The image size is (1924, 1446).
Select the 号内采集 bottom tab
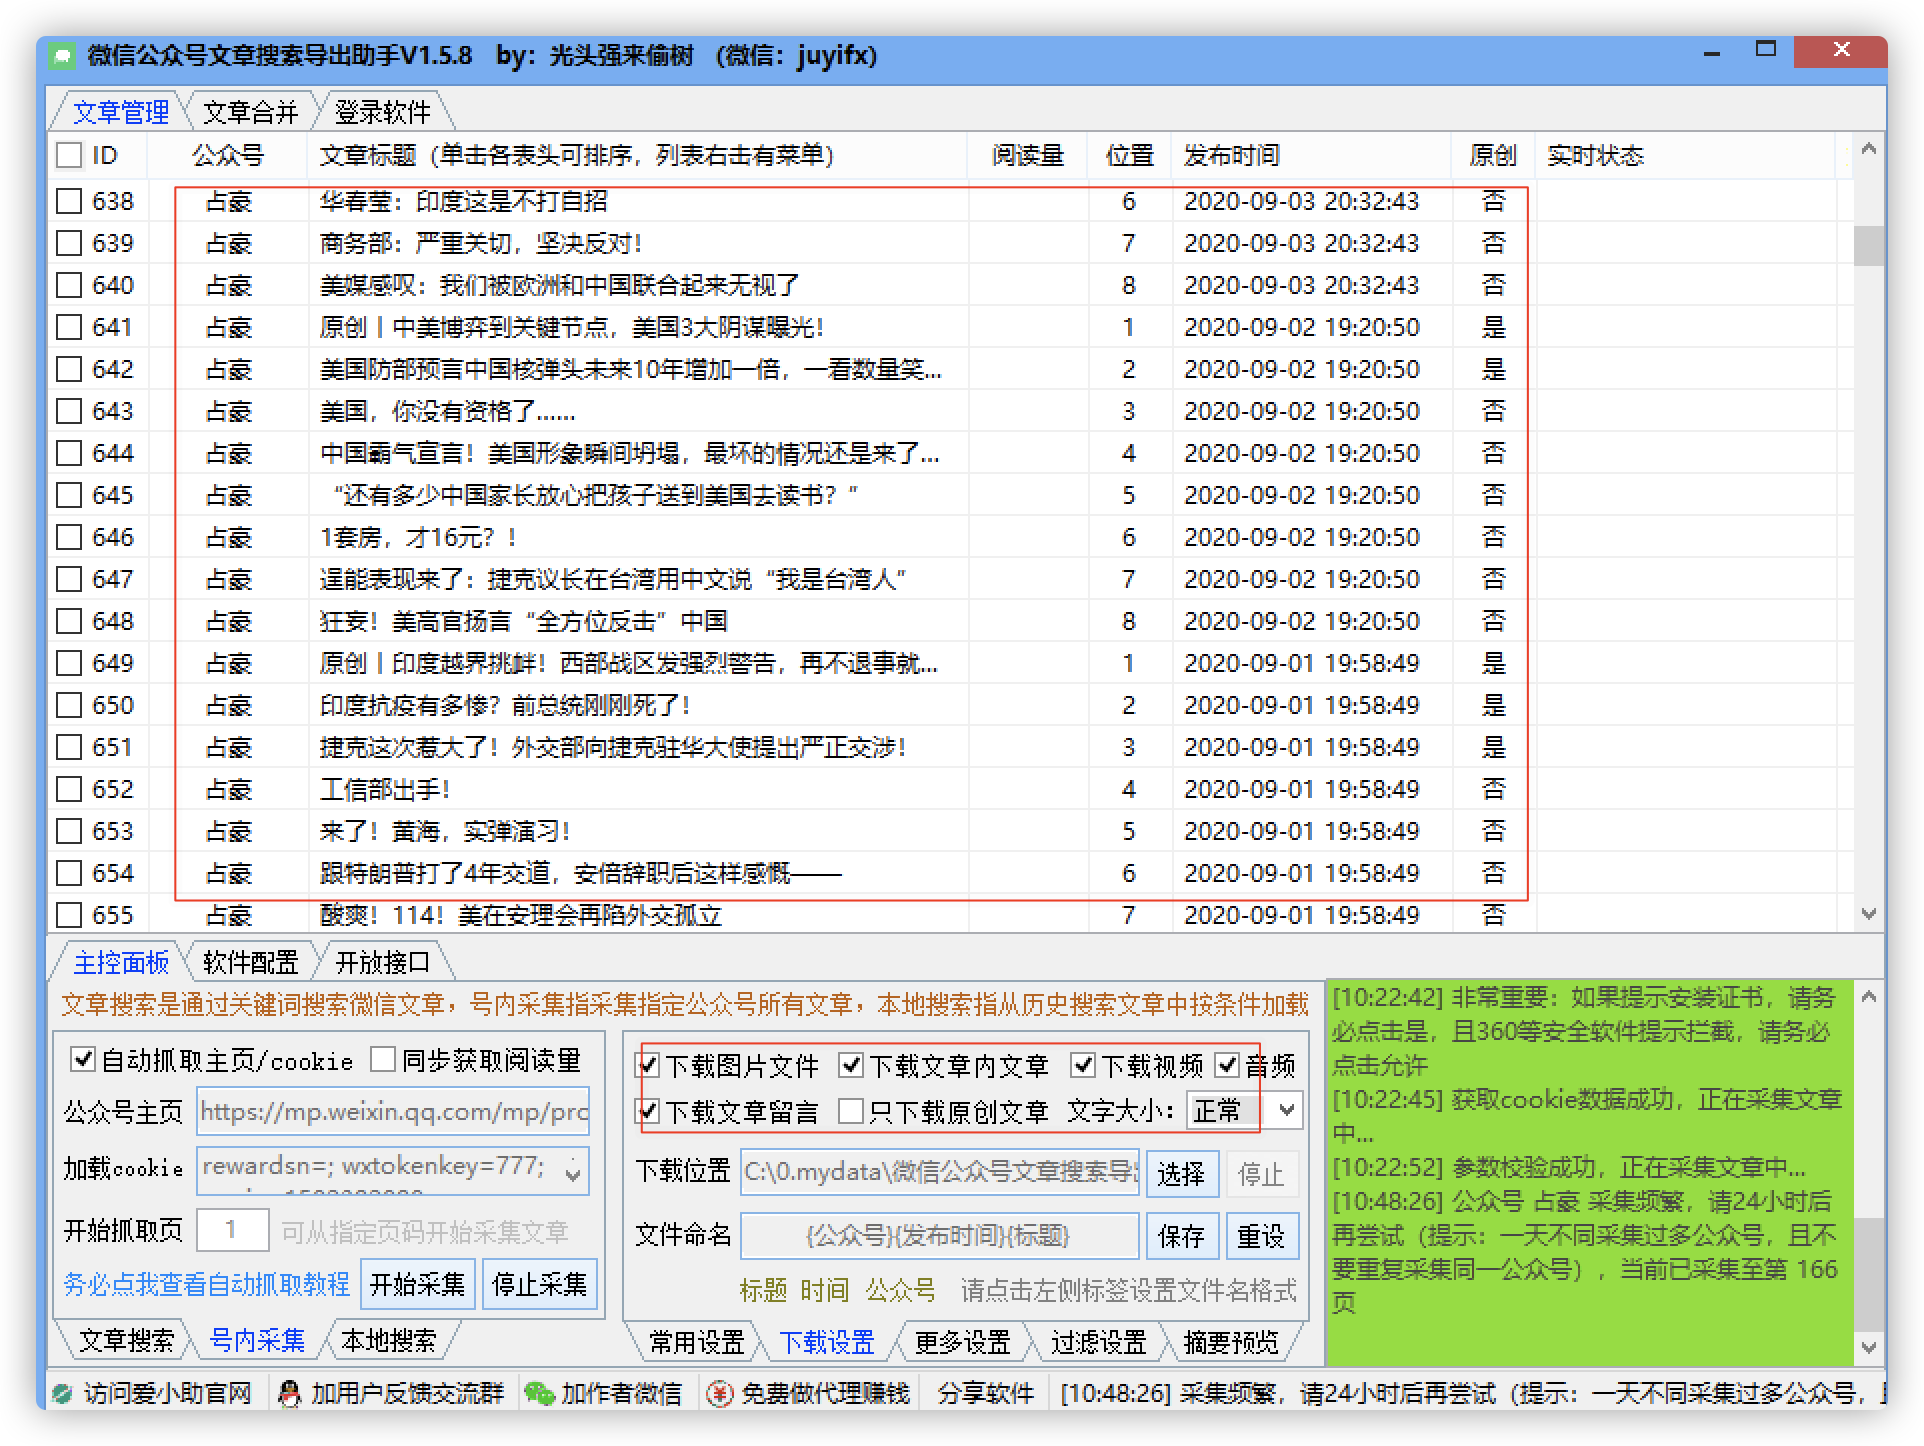tap(257, 1340)
